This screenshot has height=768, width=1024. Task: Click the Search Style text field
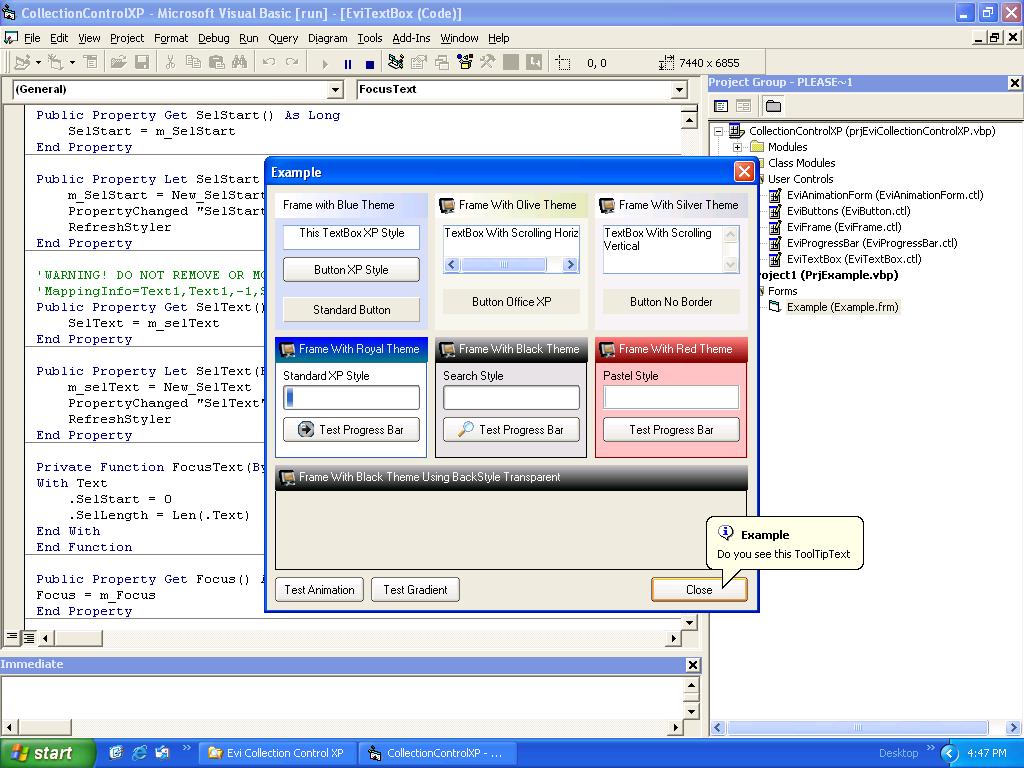pos(511,397)
